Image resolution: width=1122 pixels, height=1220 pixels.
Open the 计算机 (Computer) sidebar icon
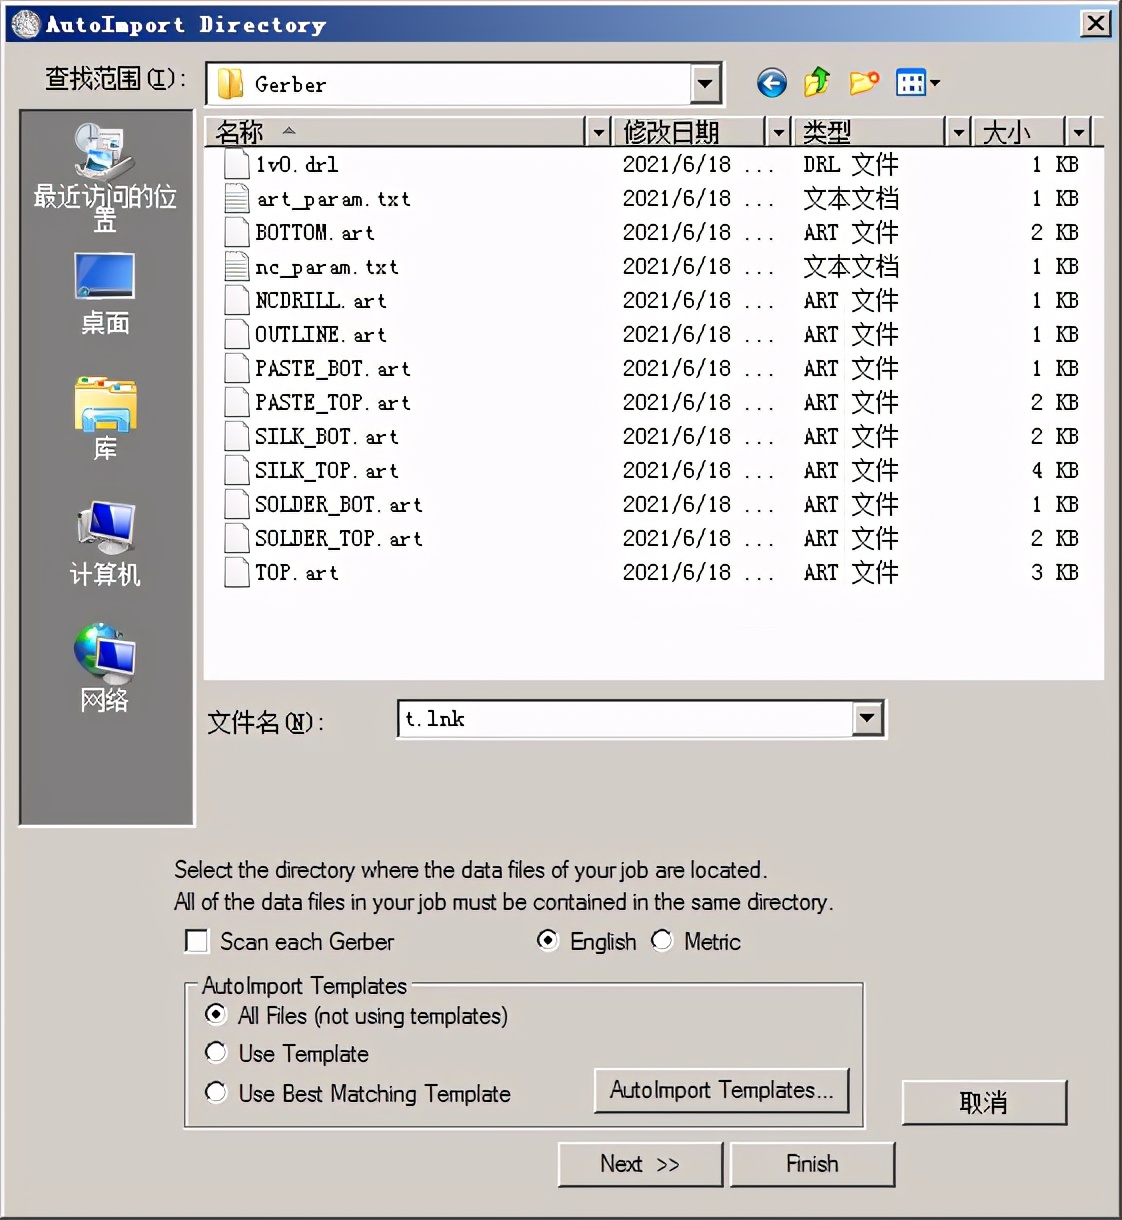[104, 528]
